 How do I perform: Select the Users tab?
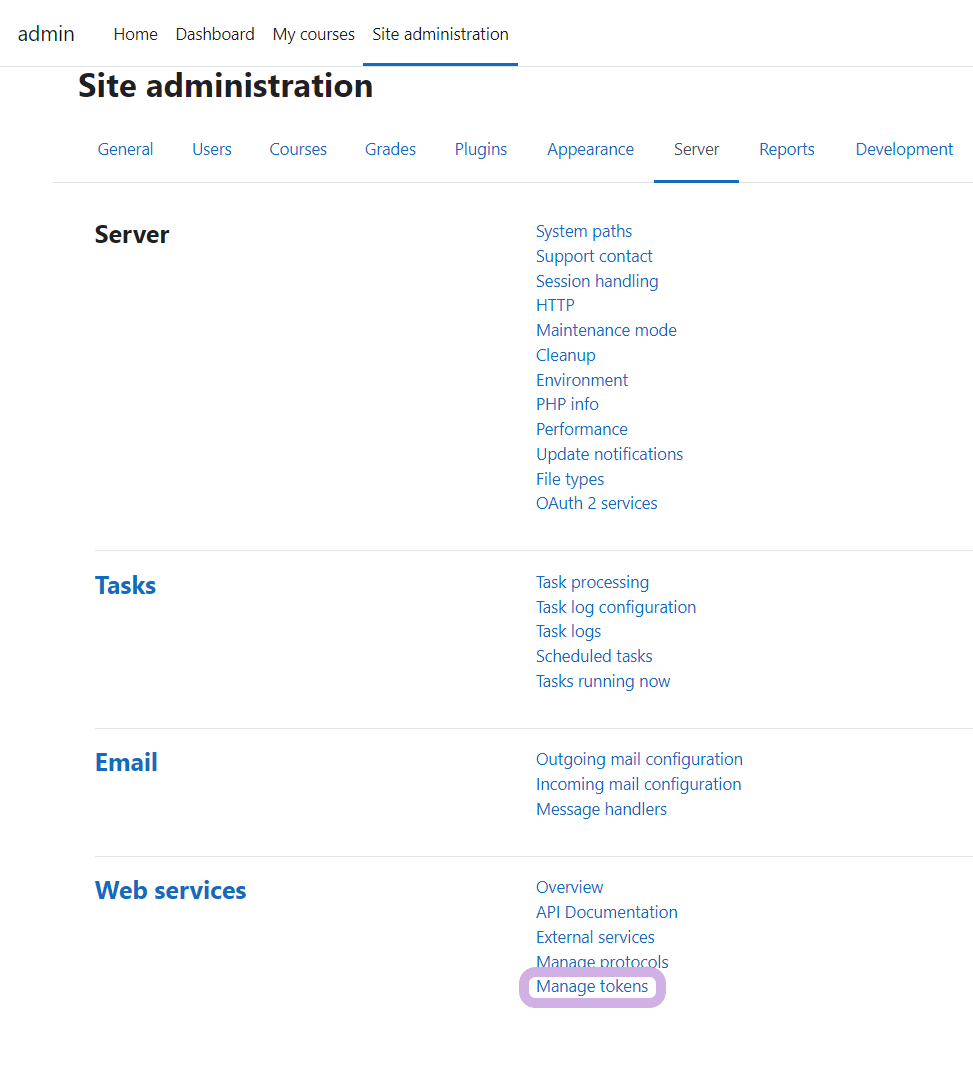(x=212, y=149)
